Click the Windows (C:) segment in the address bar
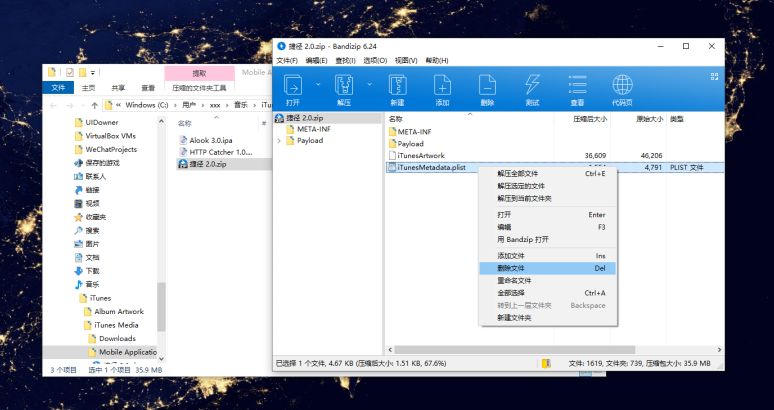 [x=147, y=105]
